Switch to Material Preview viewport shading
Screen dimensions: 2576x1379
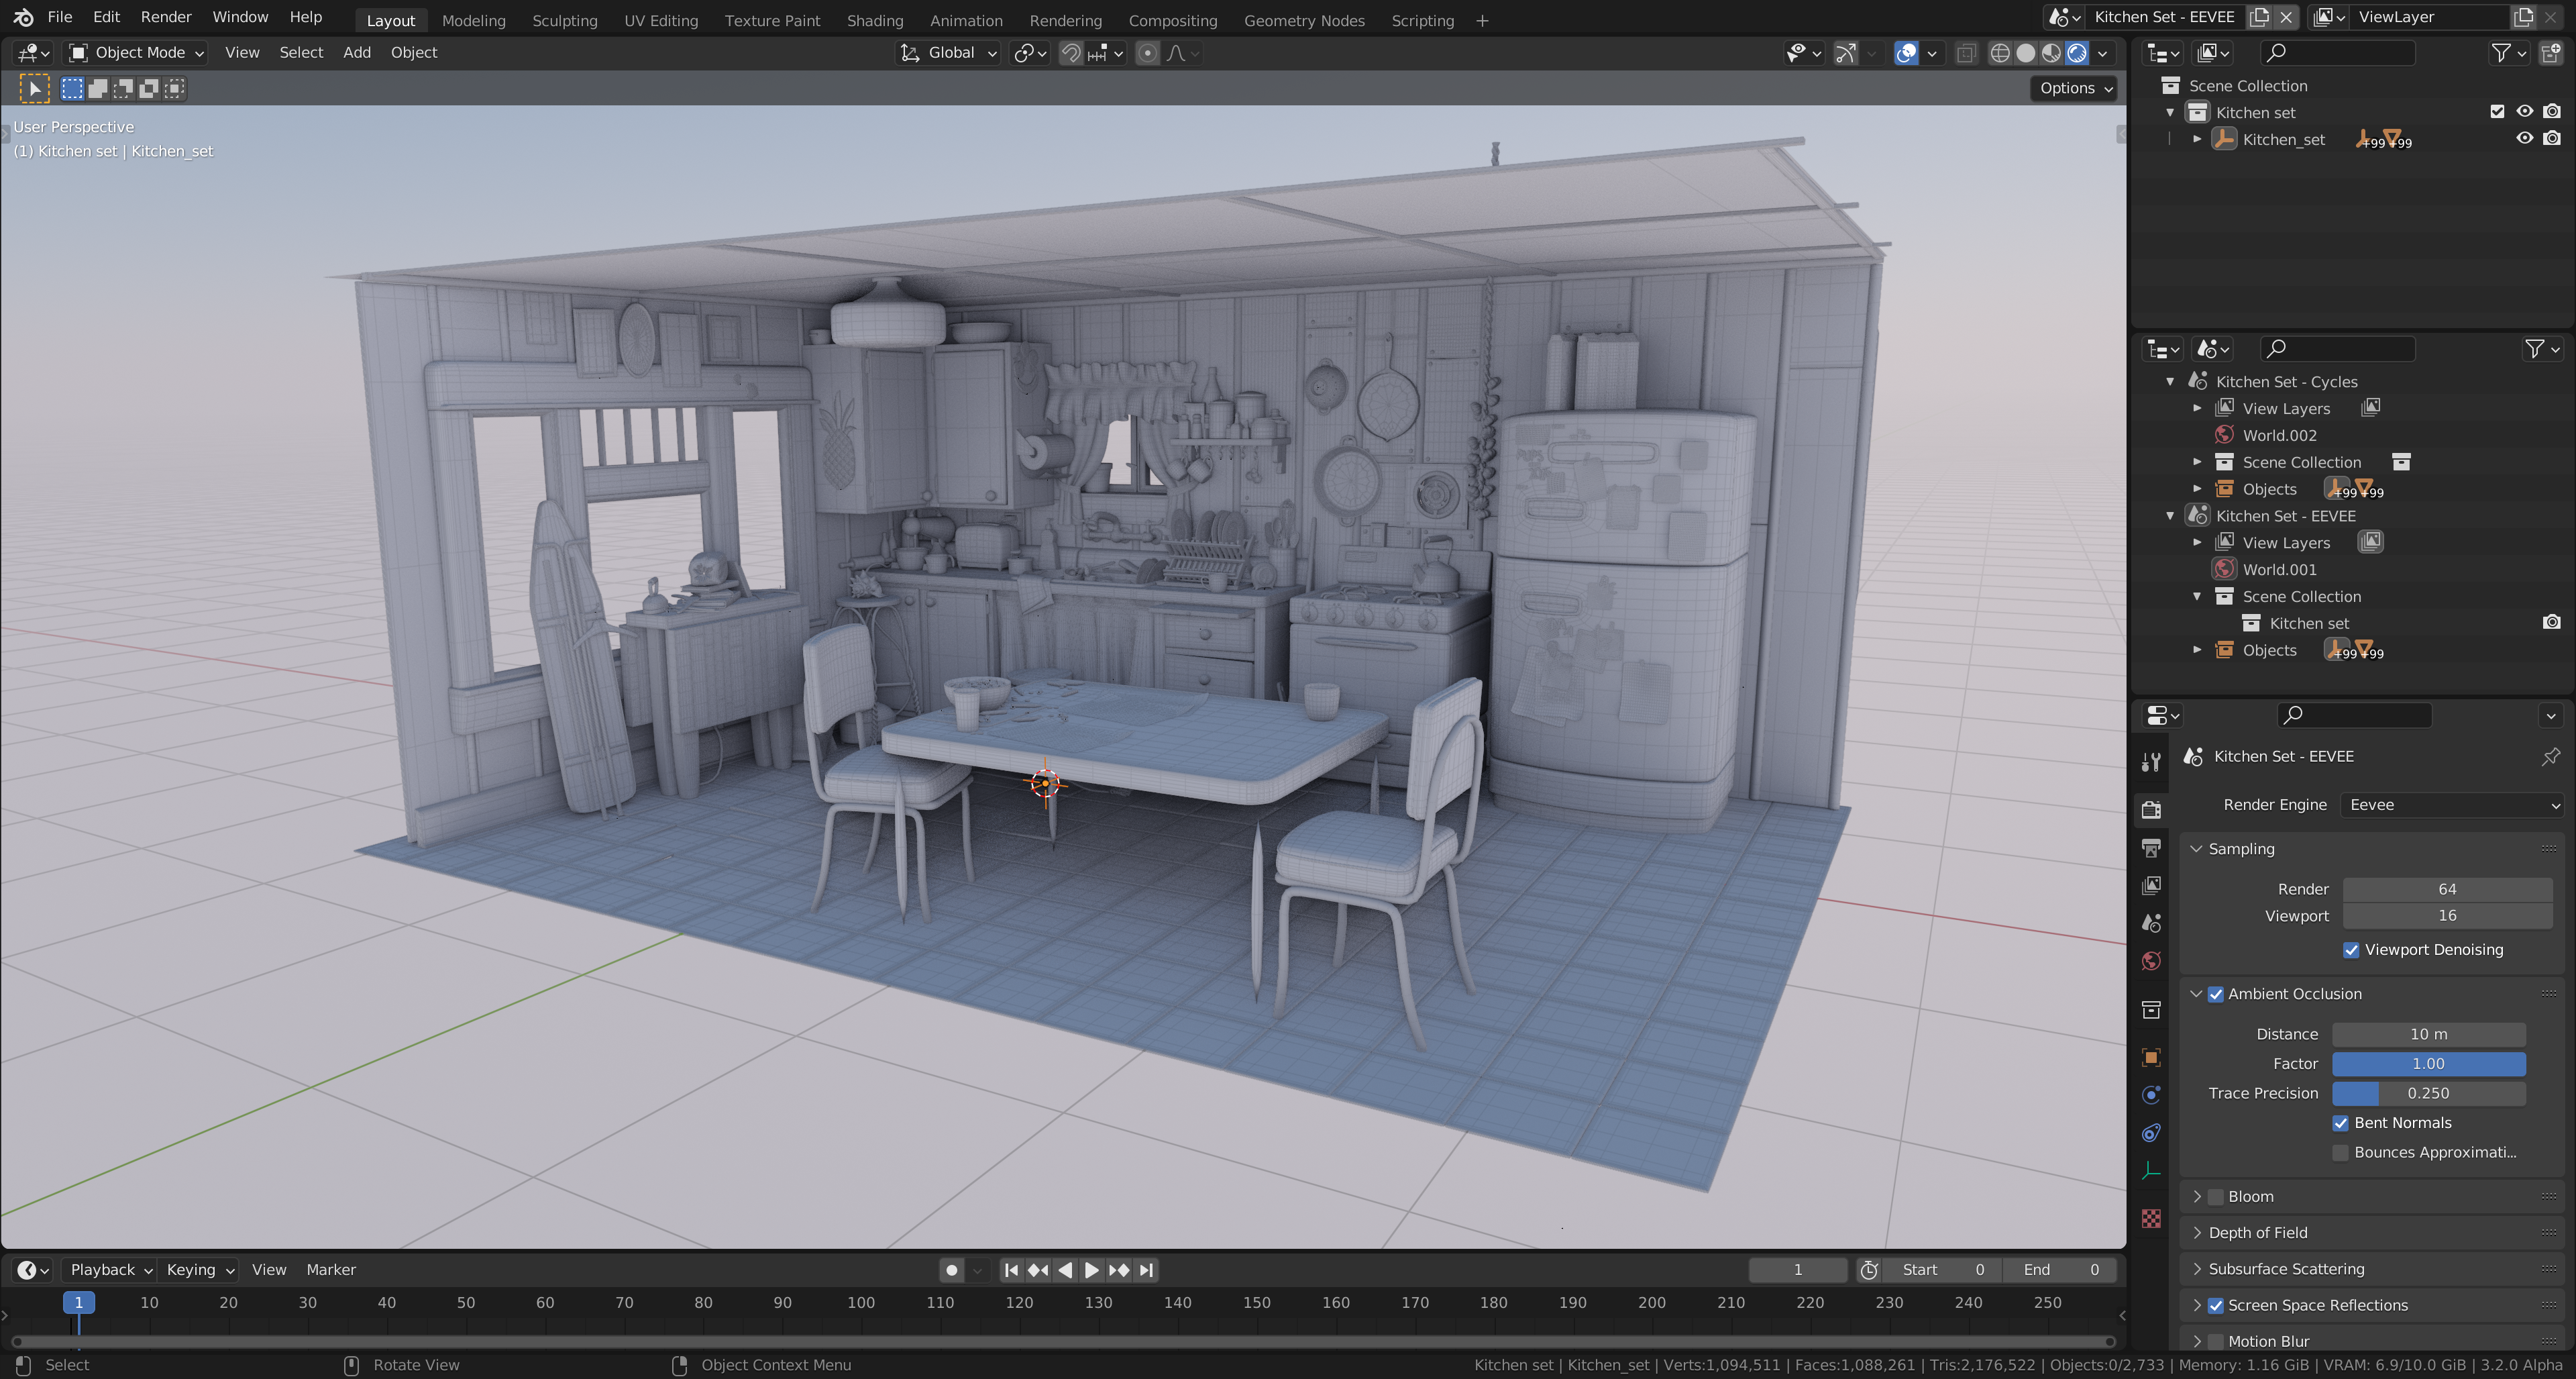point(2052,53)
